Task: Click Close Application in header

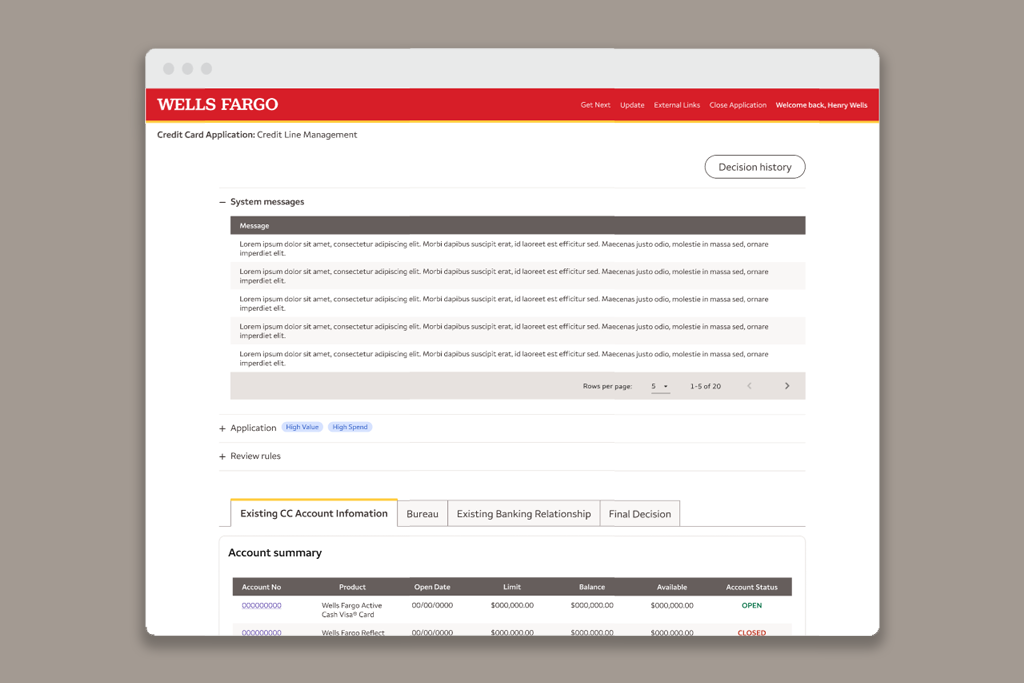Action: (x=738, y=105)
